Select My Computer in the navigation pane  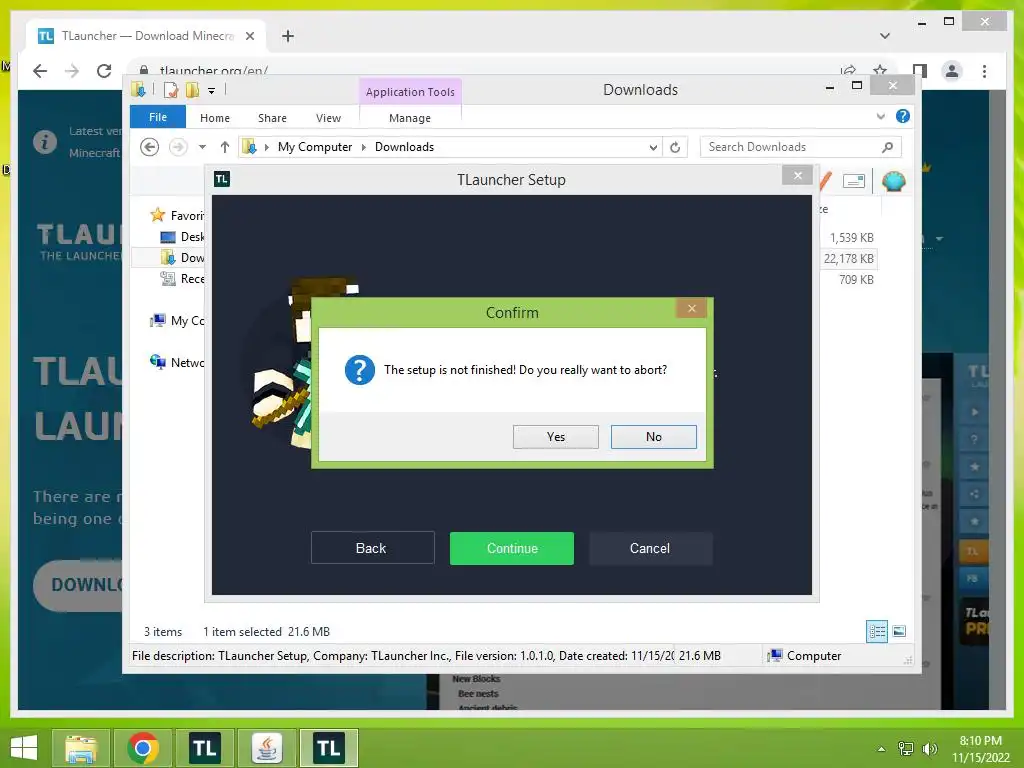177,320
